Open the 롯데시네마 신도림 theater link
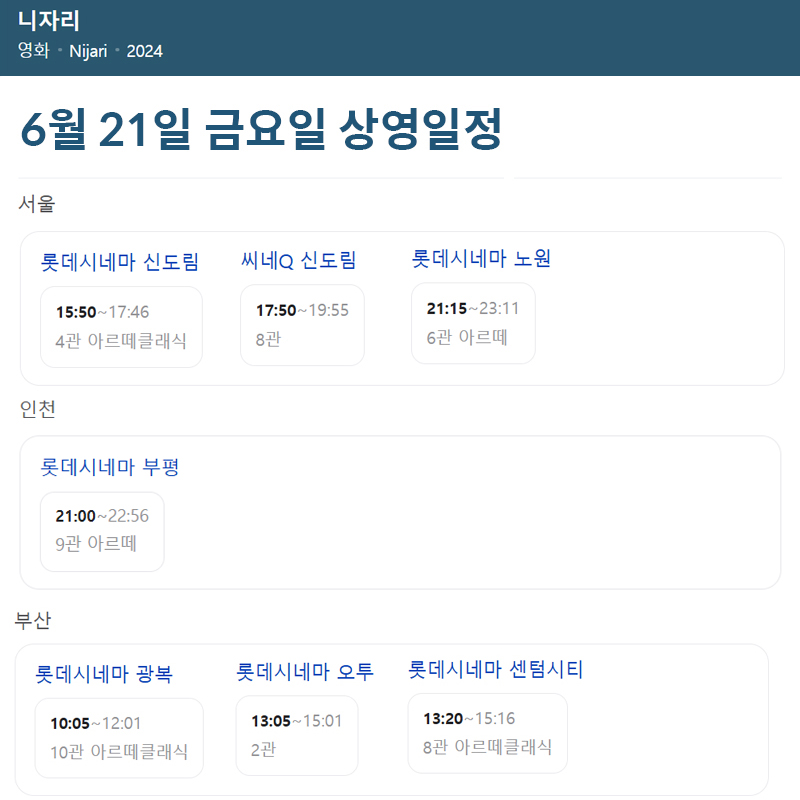Viewport: 800px width, 800px height. click(x=119, y=262)
